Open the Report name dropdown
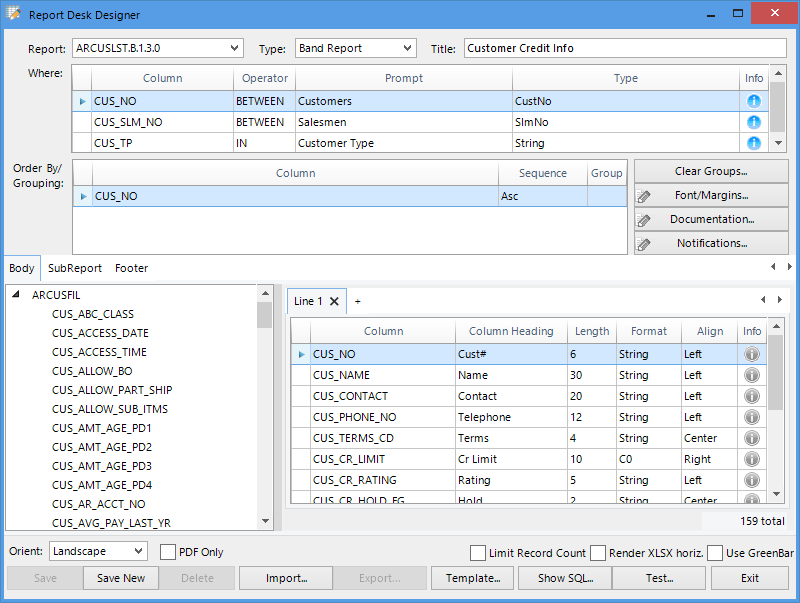This screenshot has height=603, width=800. tap(234, 48)
